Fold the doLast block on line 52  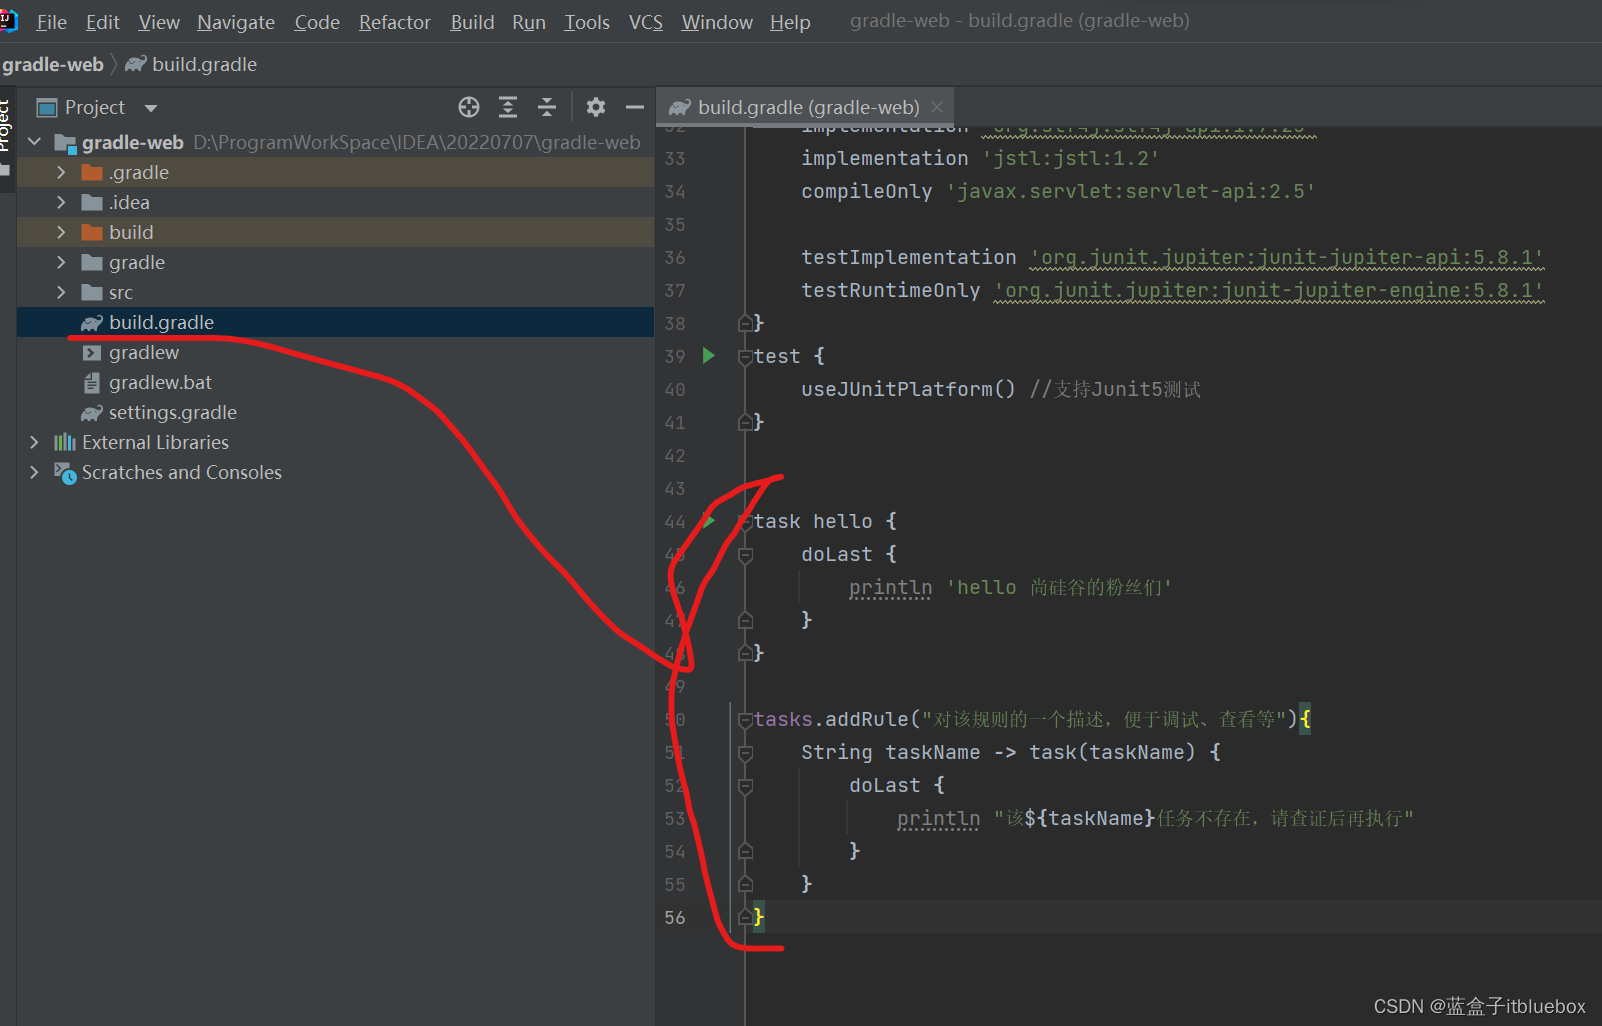(745, 786)
